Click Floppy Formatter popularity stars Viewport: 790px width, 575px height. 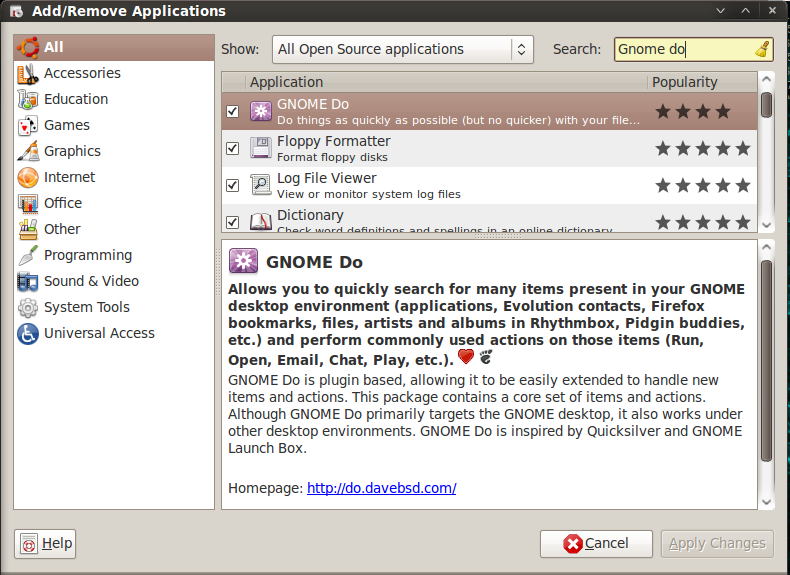pos(703,148)
